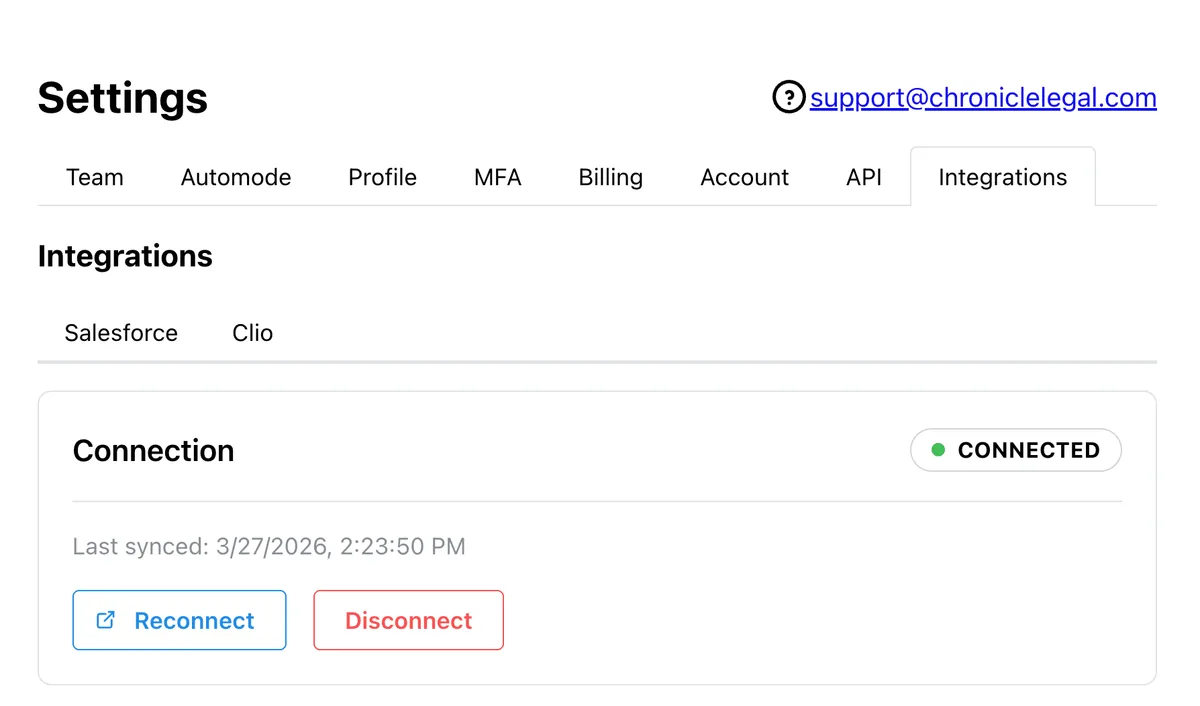Open the support@chroniclelegal.com email link
Image resolution: width=1200 pixels, height=706 pixels.
983,97
